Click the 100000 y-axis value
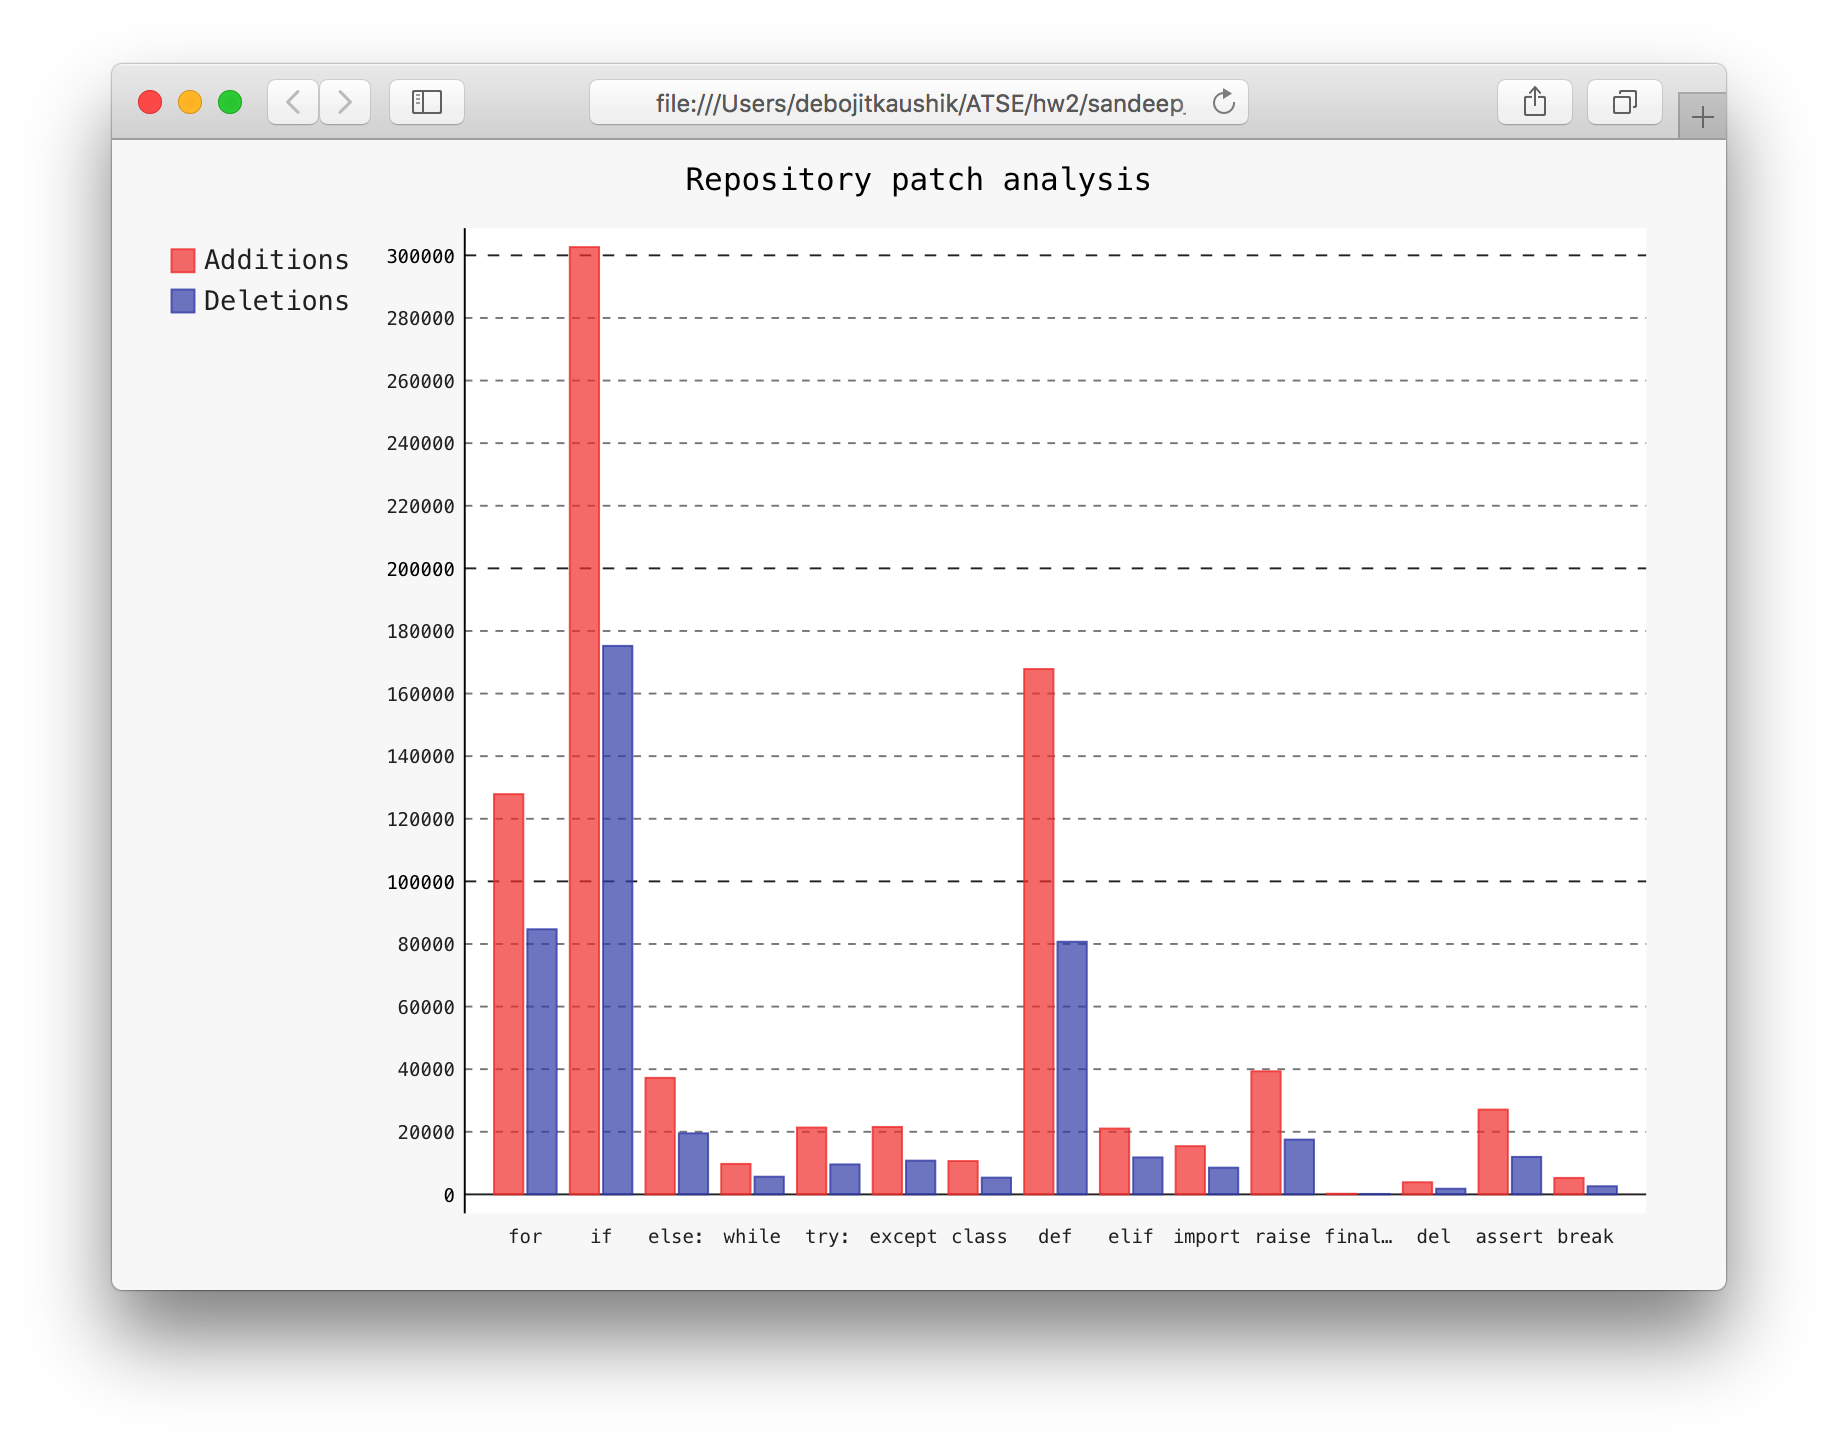Screen dimensions: 1838x1450 pos(421,882)
